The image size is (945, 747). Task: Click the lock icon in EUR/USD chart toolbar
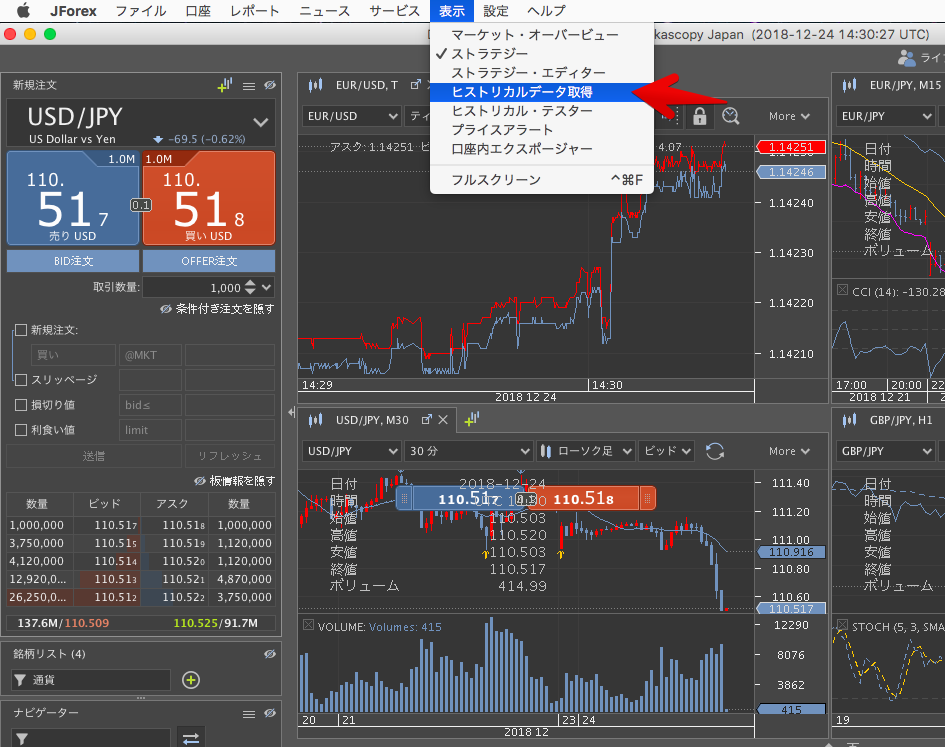pyautogui.click(x=699, y=116)
